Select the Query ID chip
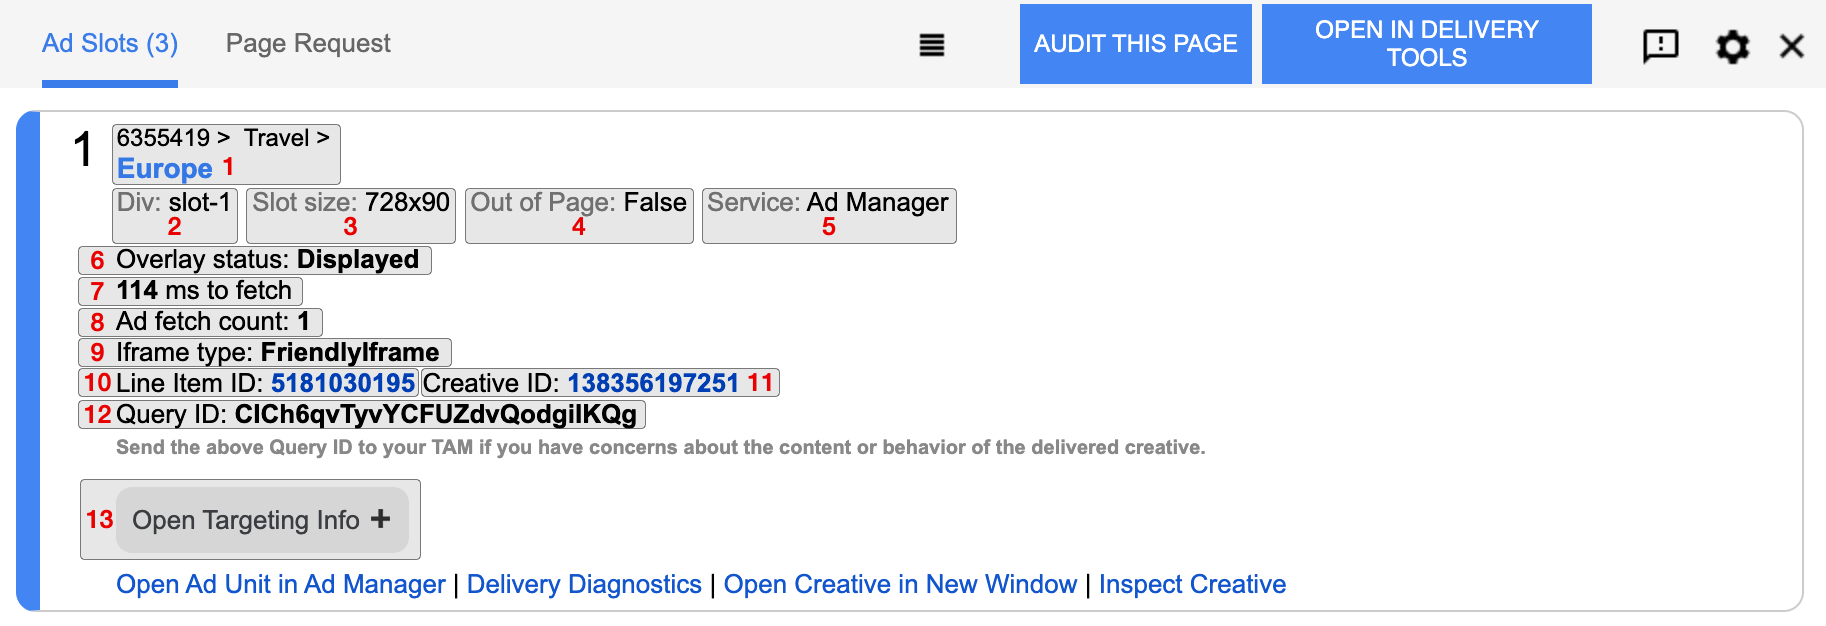The image size is (1826, 626). [x=363, y=413]
